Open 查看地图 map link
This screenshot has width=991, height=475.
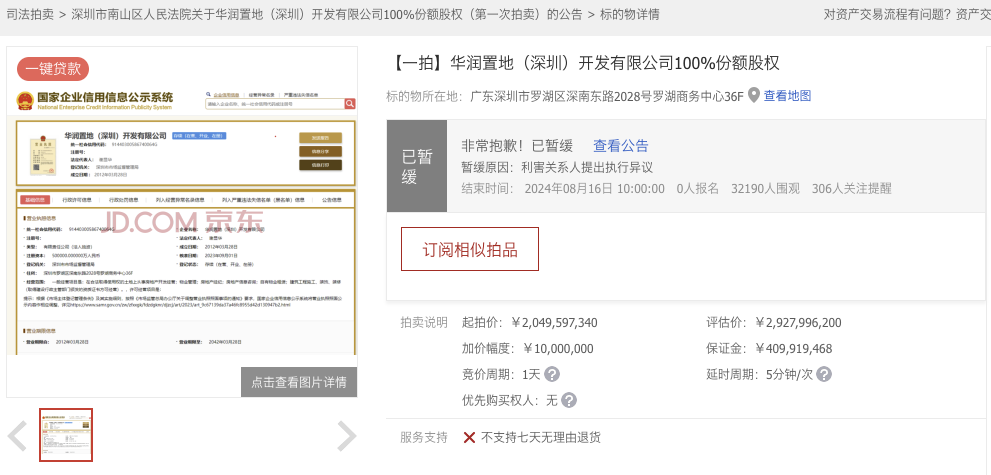787,96
